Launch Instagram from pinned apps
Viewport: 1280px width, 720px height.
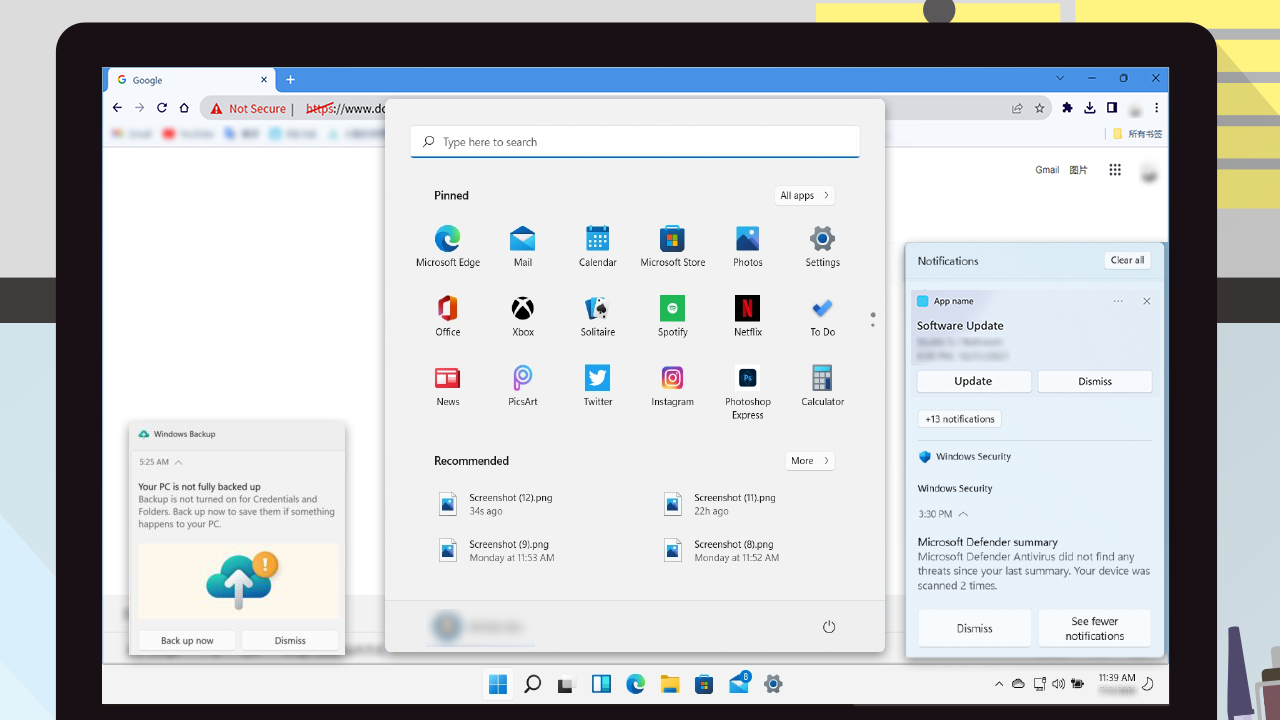tap(672, 386)
